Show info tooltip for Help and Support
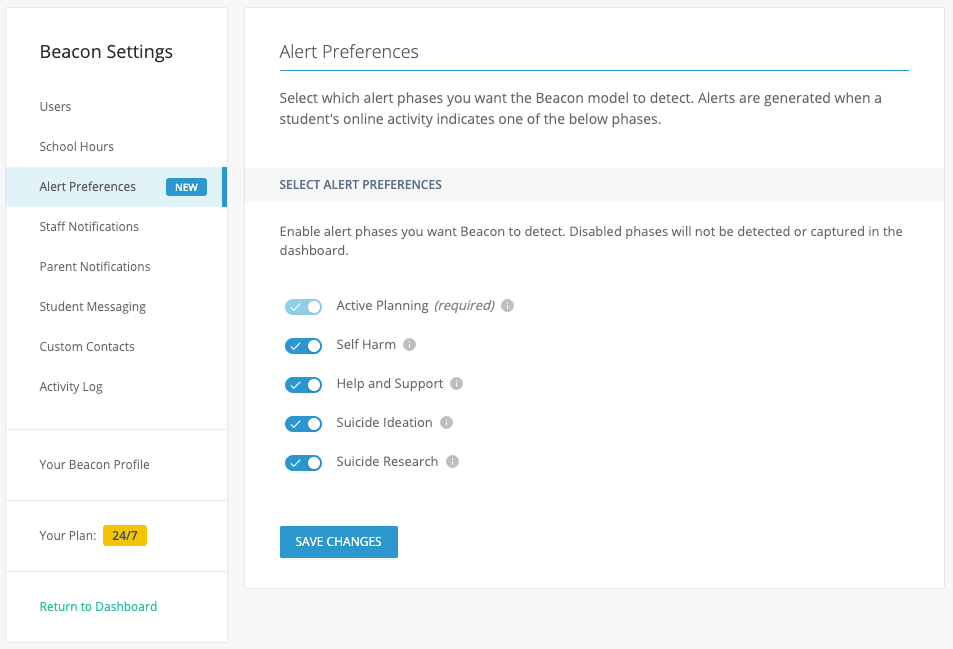Screen dimensions: 953x649 (x=456, y=383)
